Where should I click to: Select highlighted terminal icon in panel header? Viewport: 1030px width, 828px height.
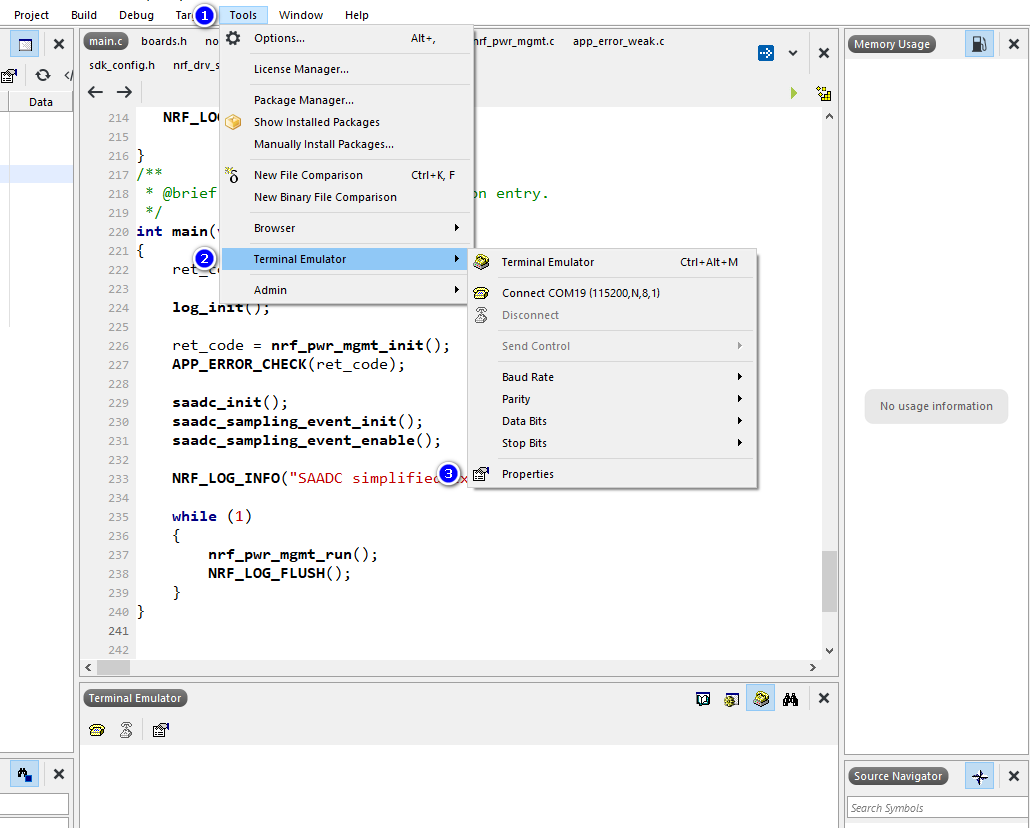761,699
